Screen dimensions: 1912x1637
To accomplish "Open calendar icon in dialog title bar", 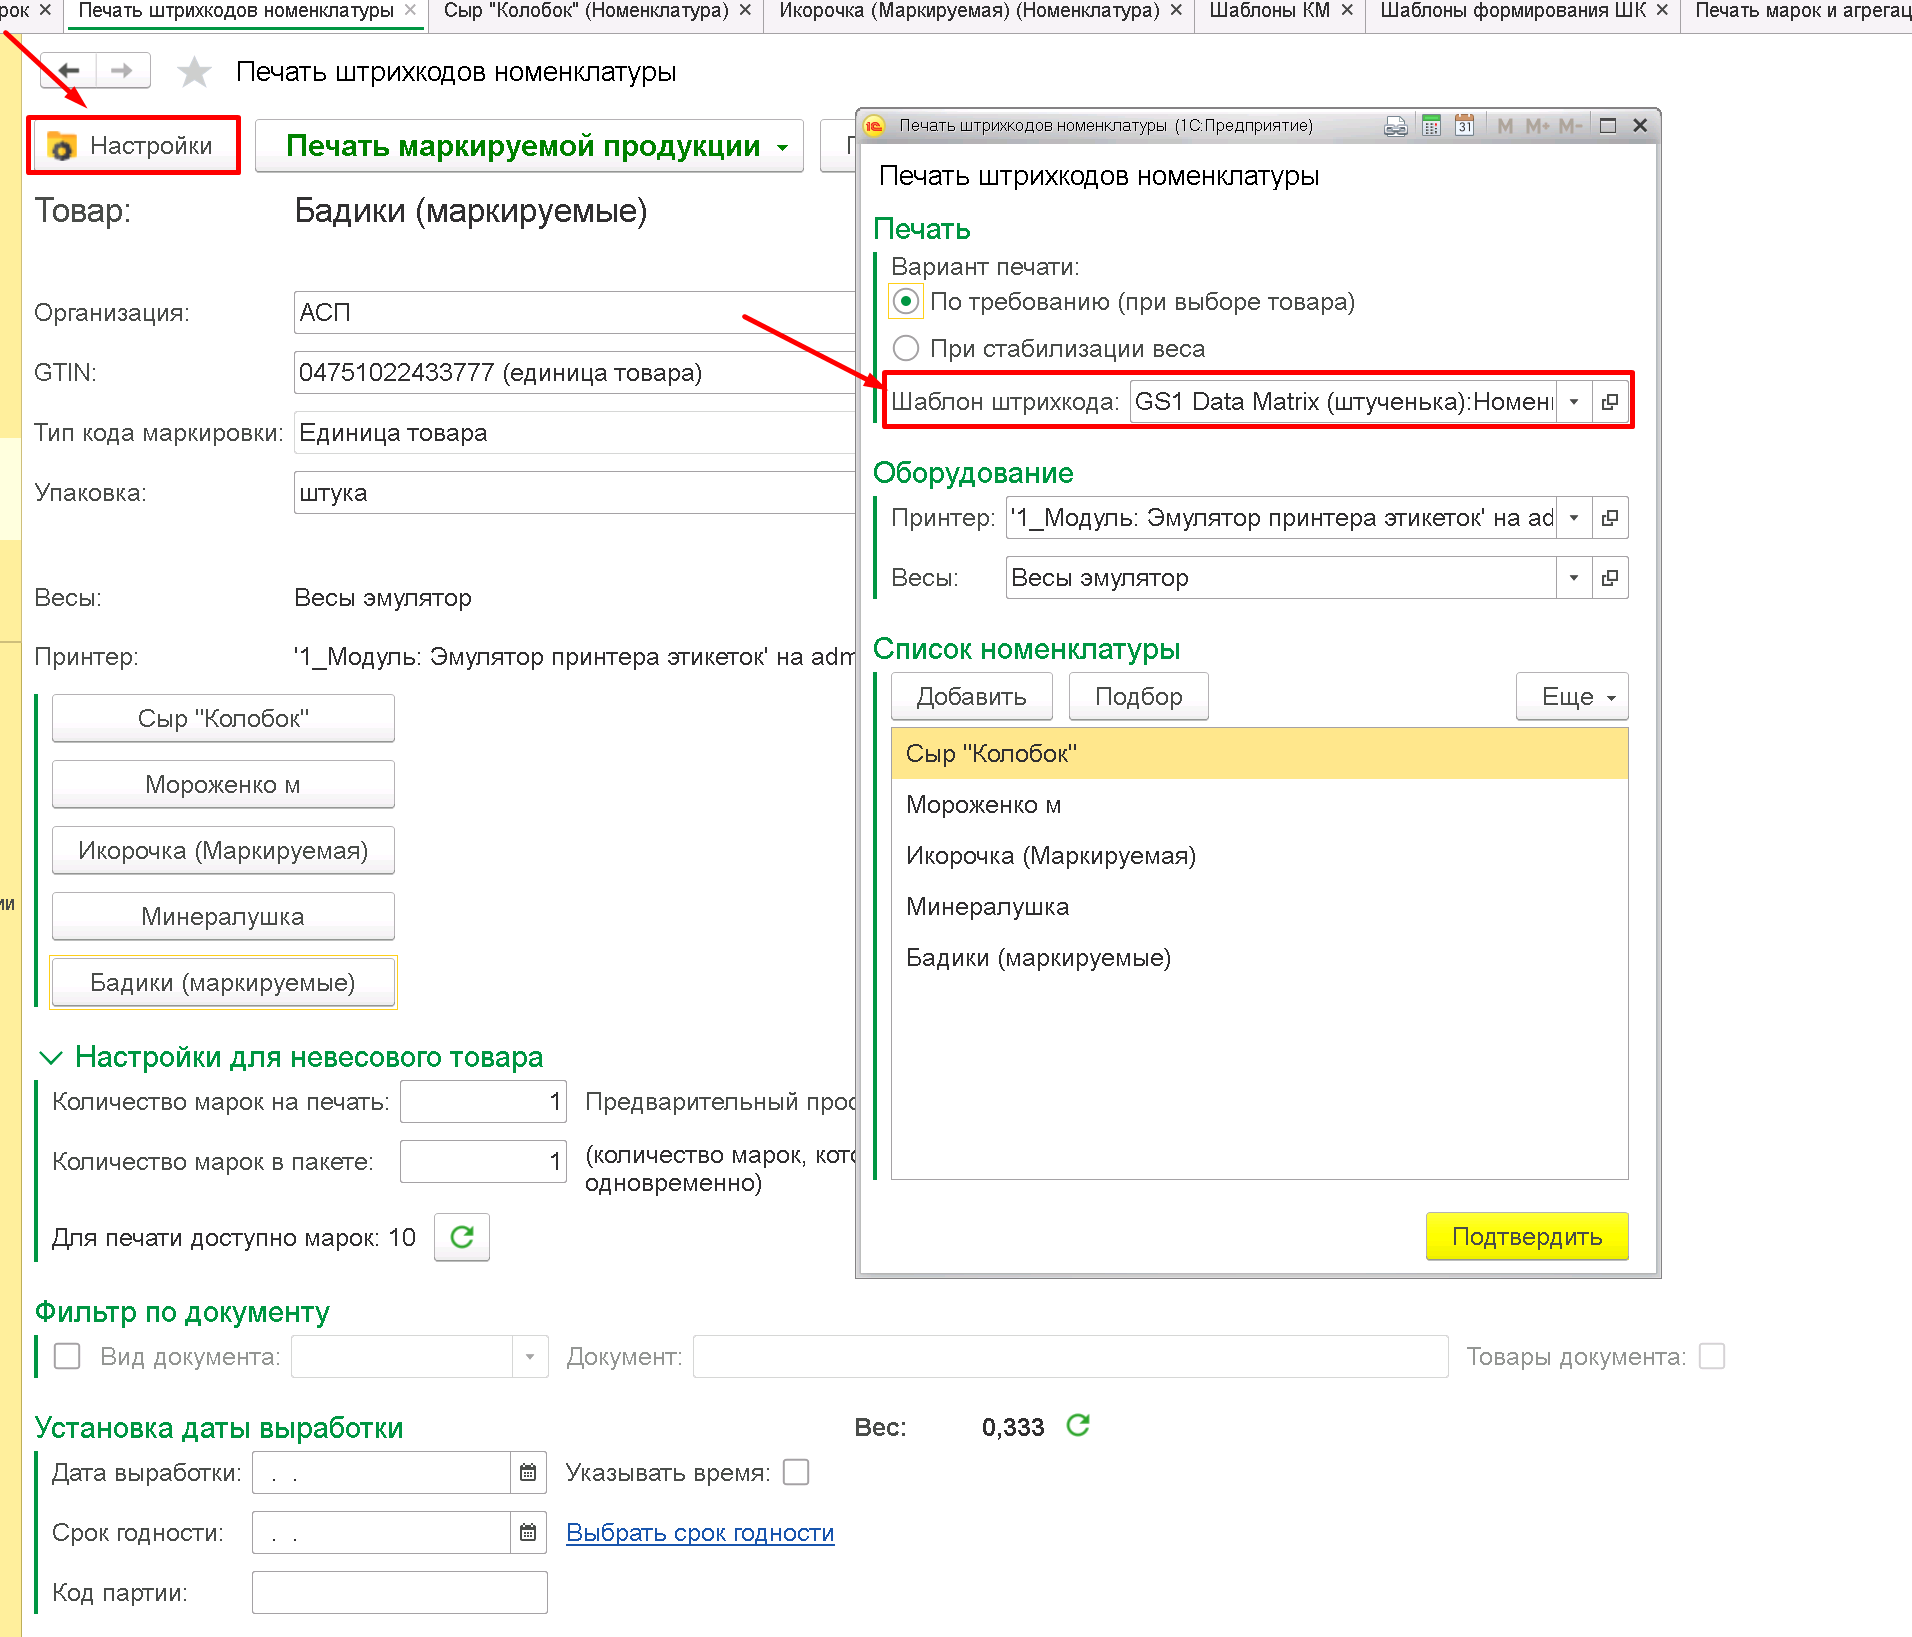I will coord(1464,125).
